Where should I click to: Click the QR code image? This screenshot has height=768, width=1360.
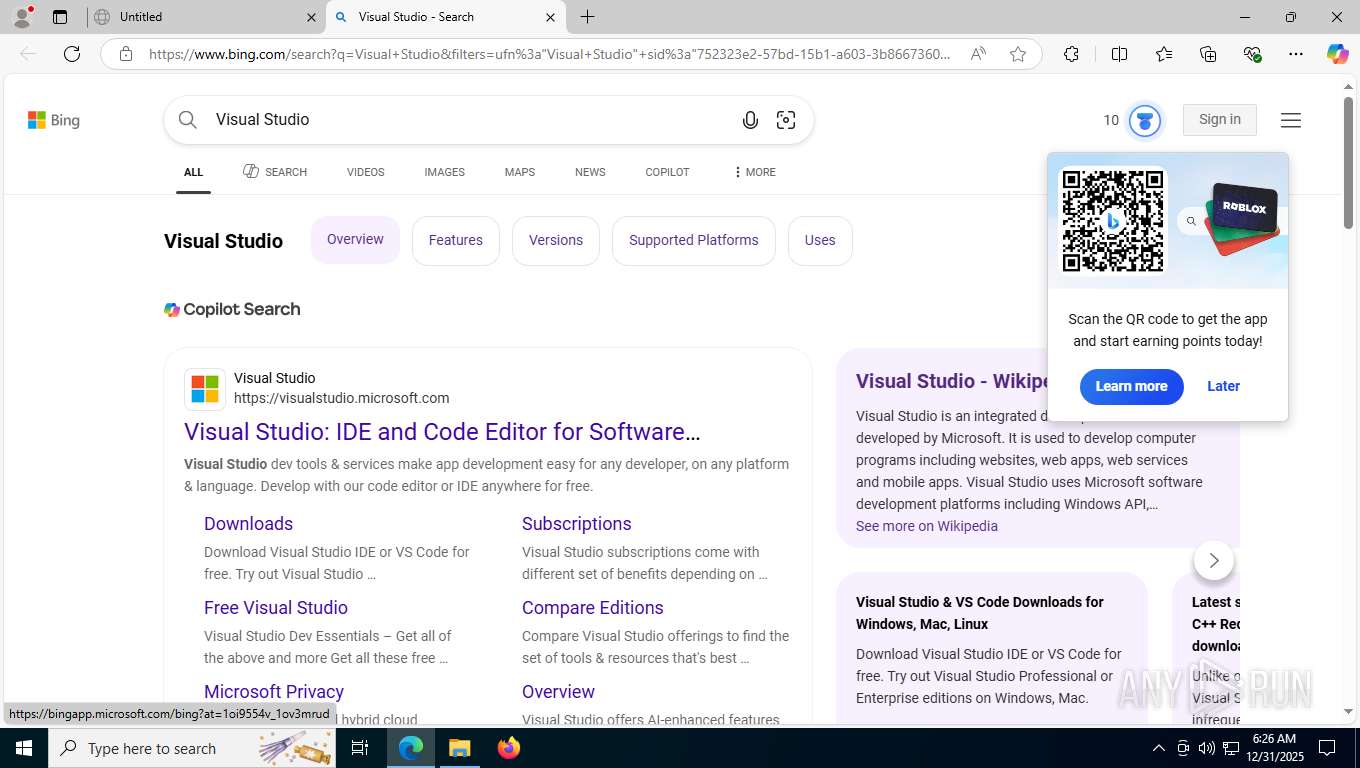click(x=1113, y=220)
